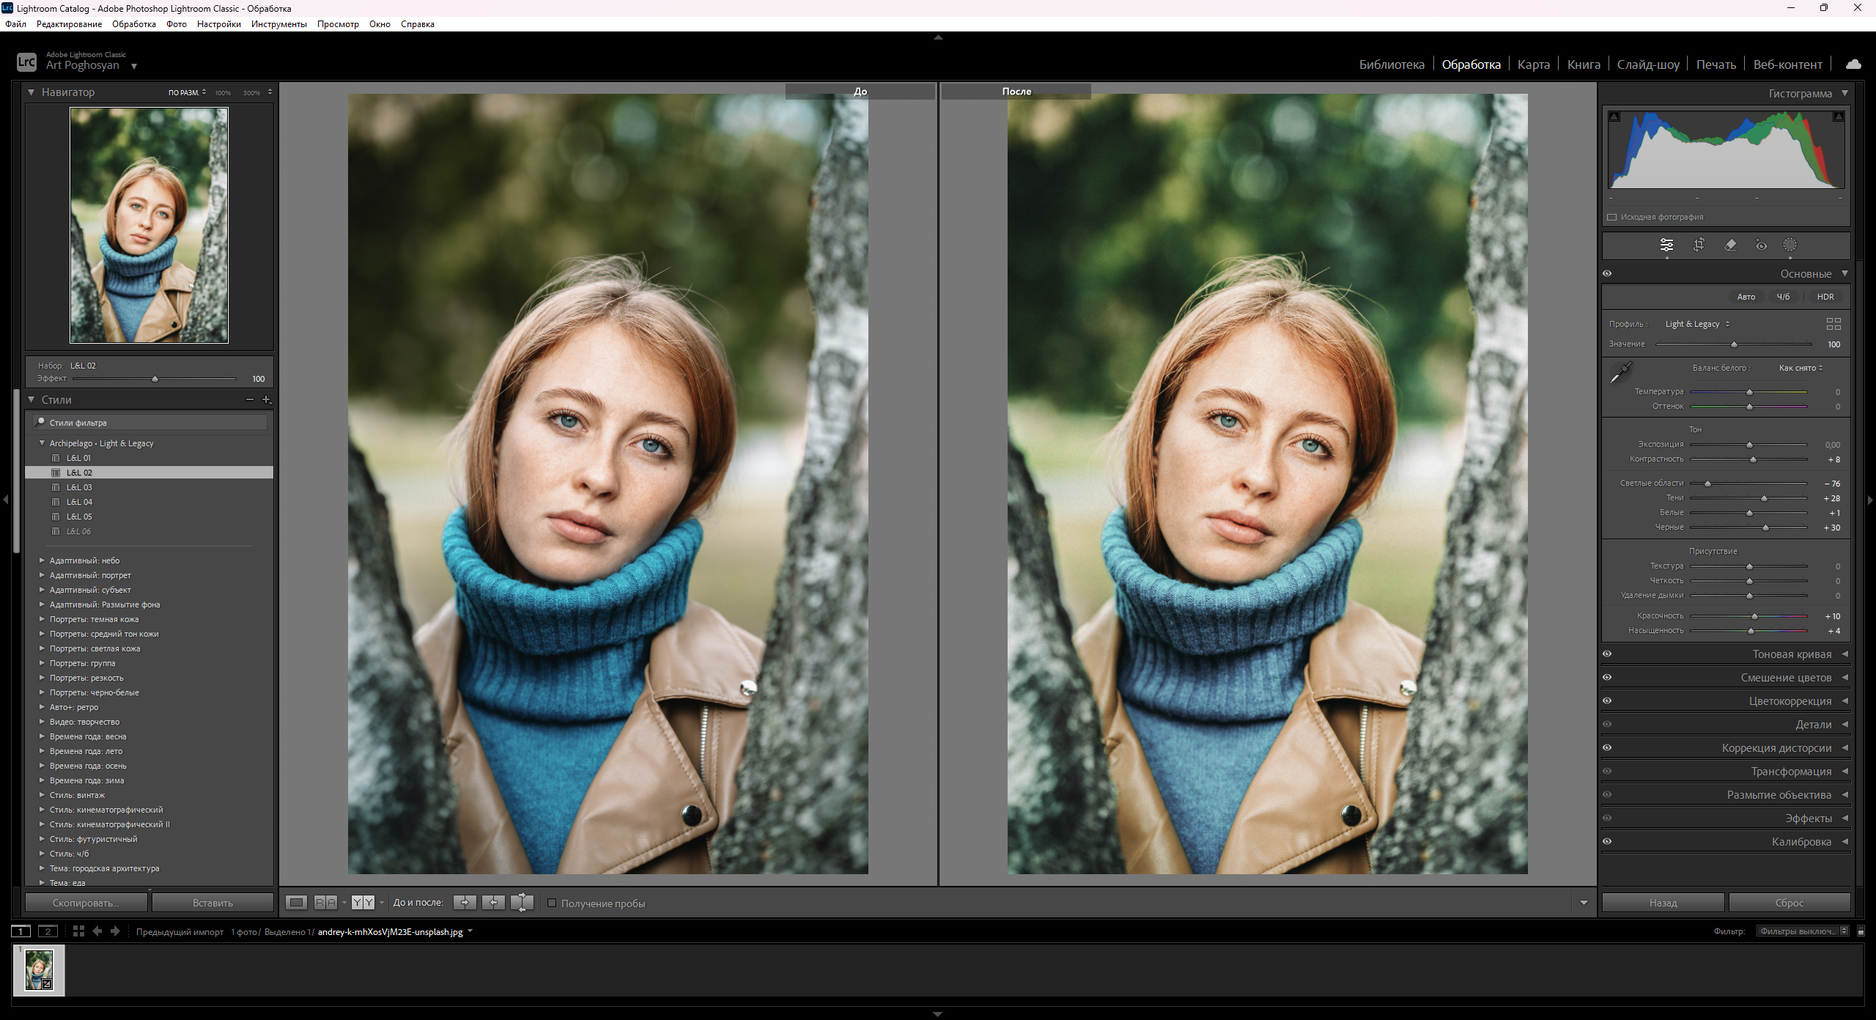The image size is (1876, 1020).
Task: Click the Авто tone button
Action: pyautogui.click(x=1745, y=297)
